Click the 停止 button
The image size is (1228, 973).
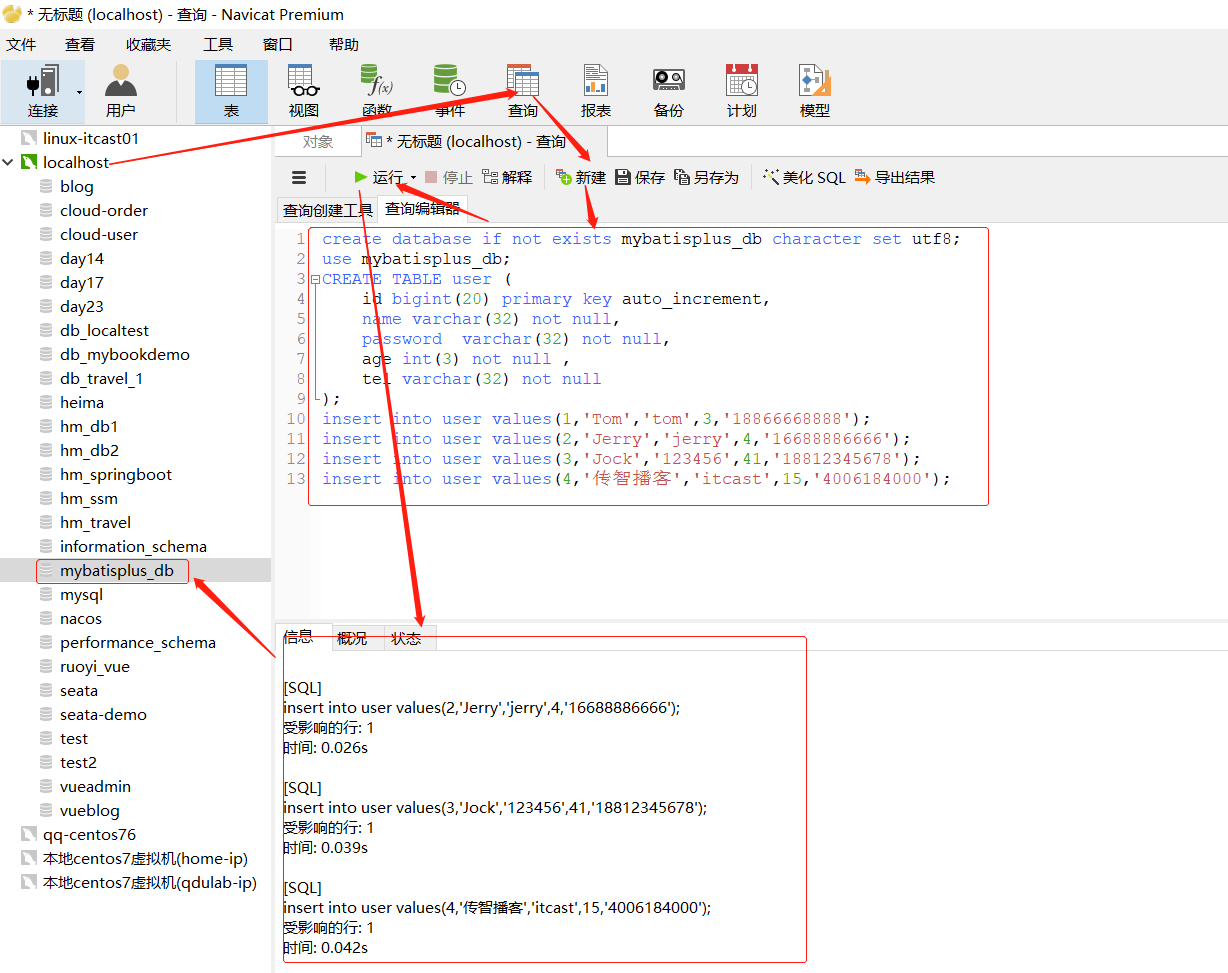(x=448, y=177)
